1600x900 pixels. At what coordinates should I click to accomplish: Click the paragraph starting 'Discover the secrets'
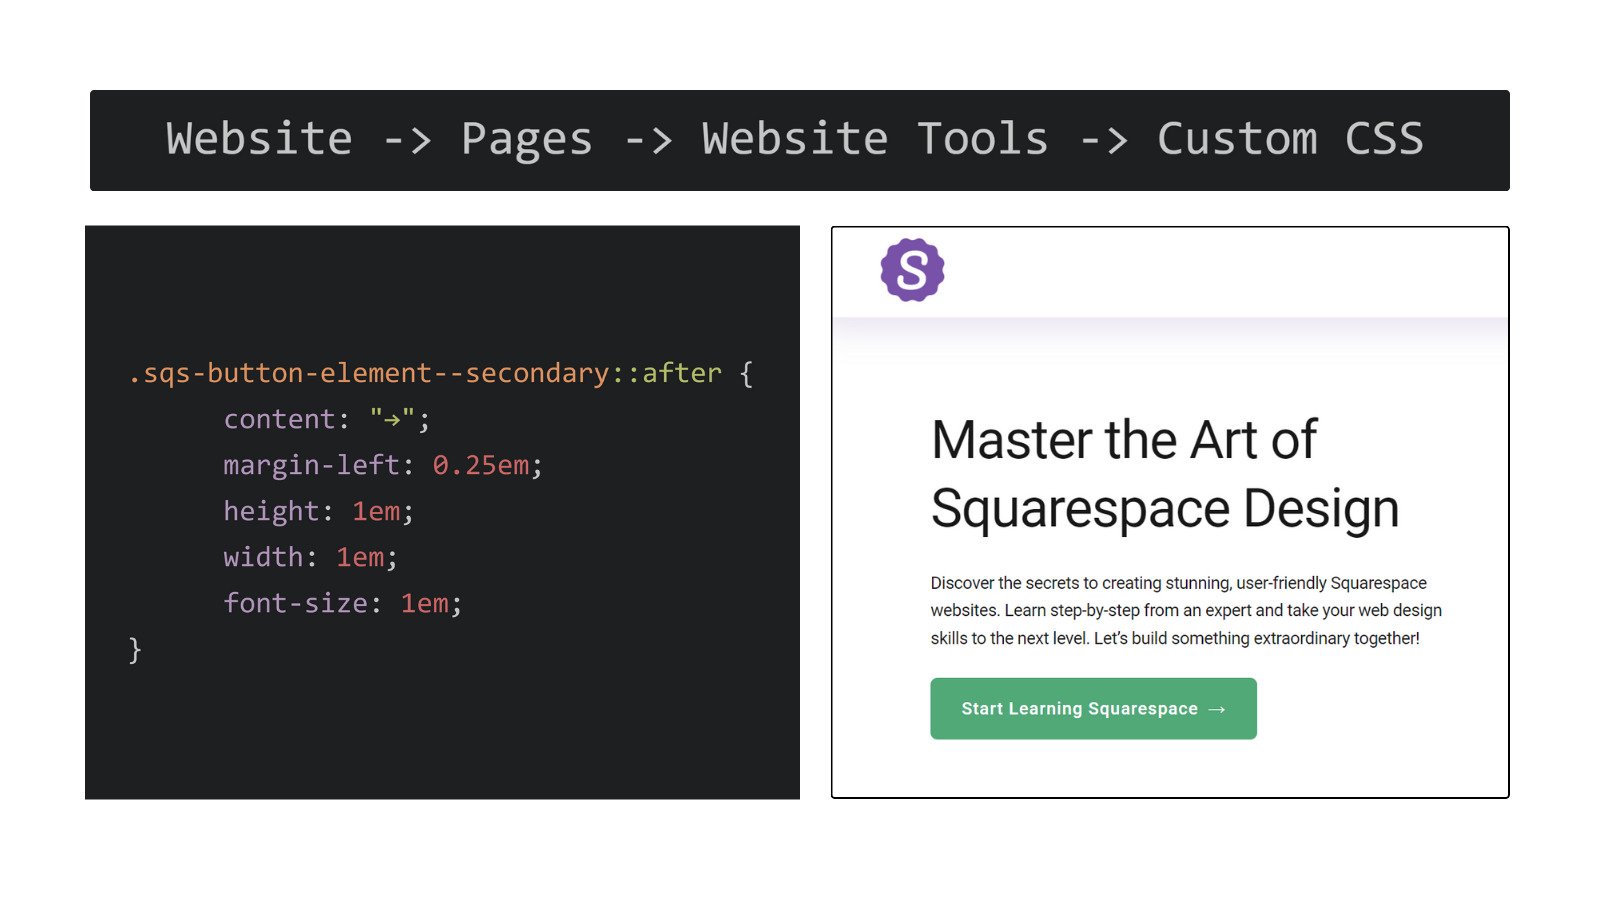click(1186, 610)
